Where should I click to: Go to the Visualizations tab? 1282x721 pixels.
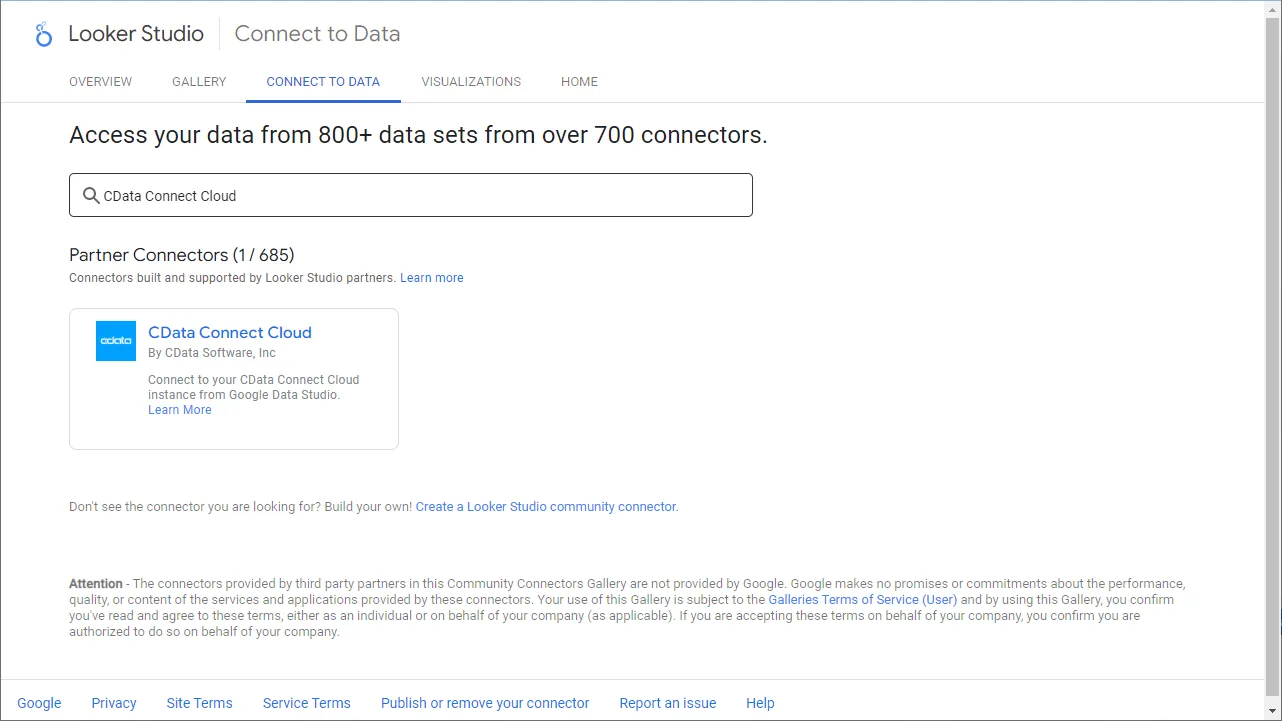click(x=471, y=82)
